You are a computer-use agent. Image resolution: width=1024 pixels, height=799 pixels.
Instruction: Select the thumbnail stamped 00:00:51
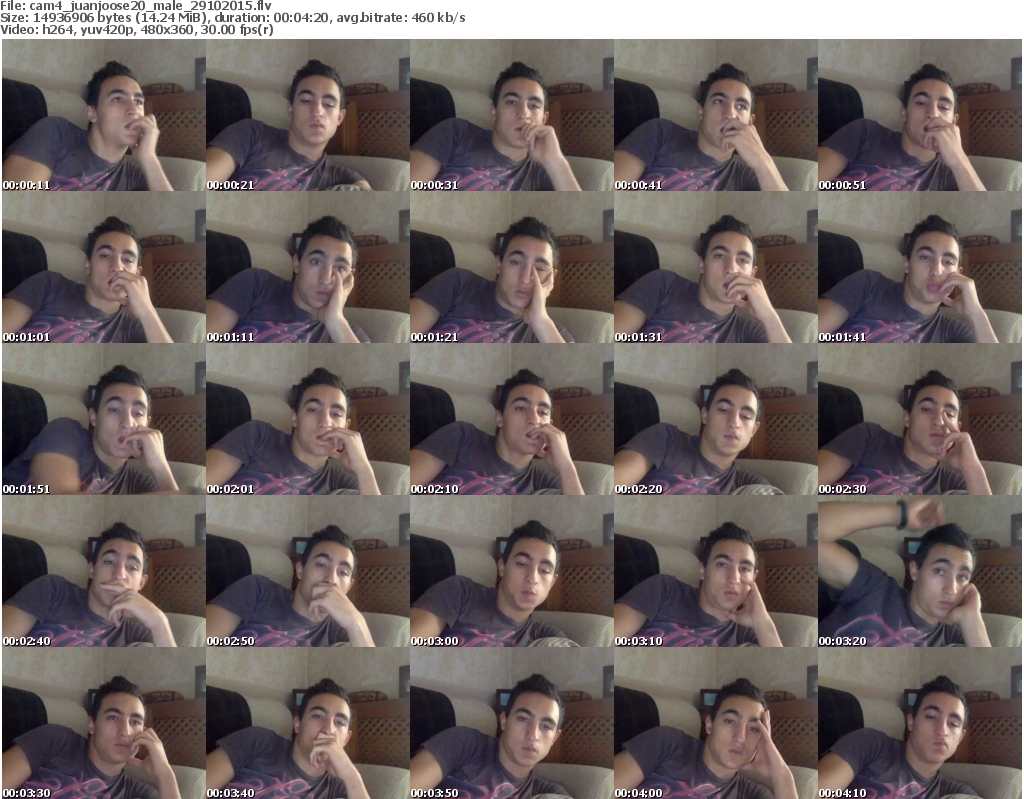[x=920, y=115]
